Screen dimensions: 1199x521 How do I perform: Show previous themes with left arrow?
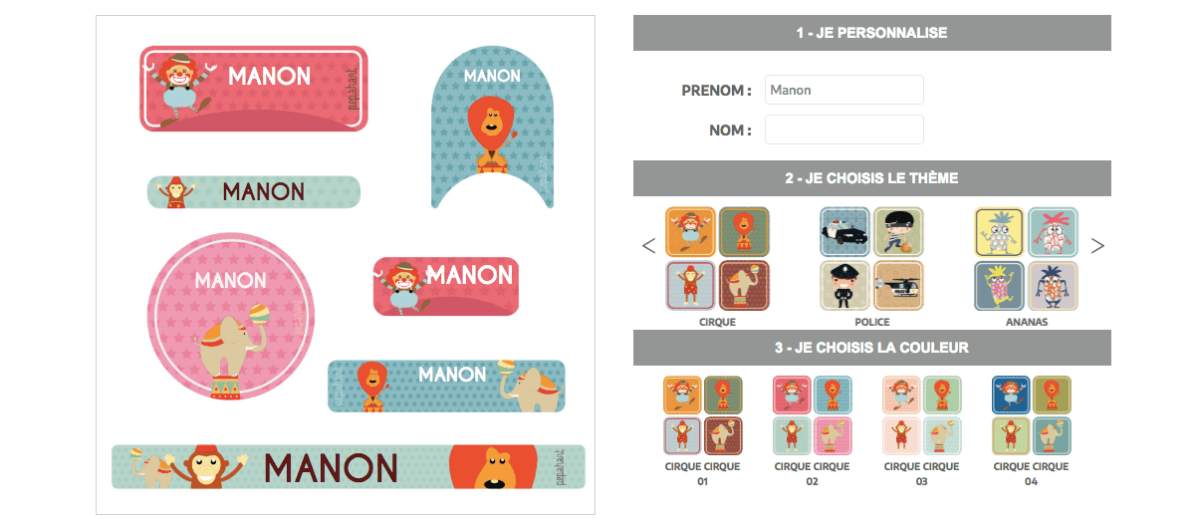(648, 246)
